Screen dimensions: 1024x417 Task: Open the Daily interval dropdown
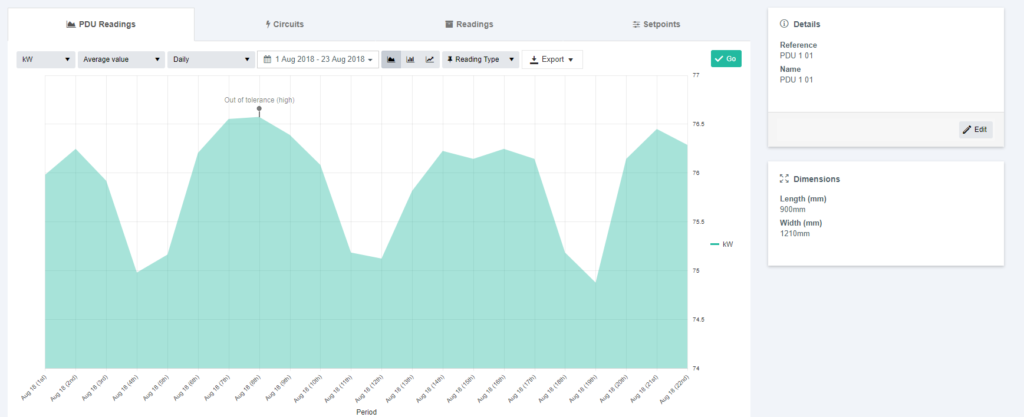tap(210, 60)
